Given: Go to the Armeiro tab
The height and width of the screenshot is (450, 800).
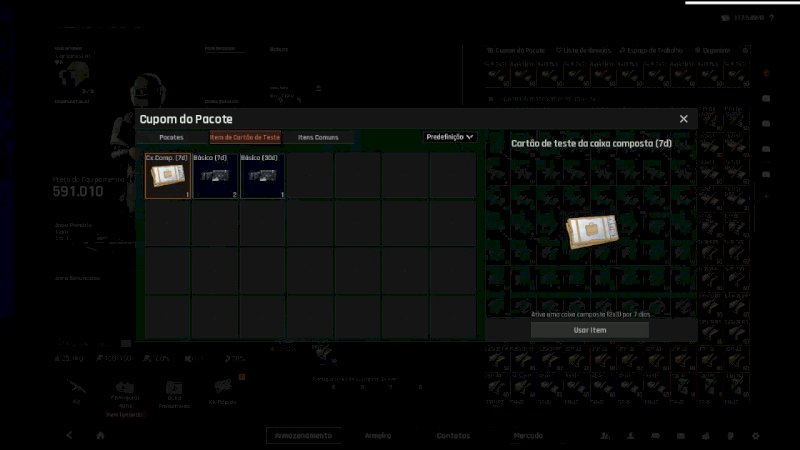Looking at the screenshot, I should click(378, 436).
